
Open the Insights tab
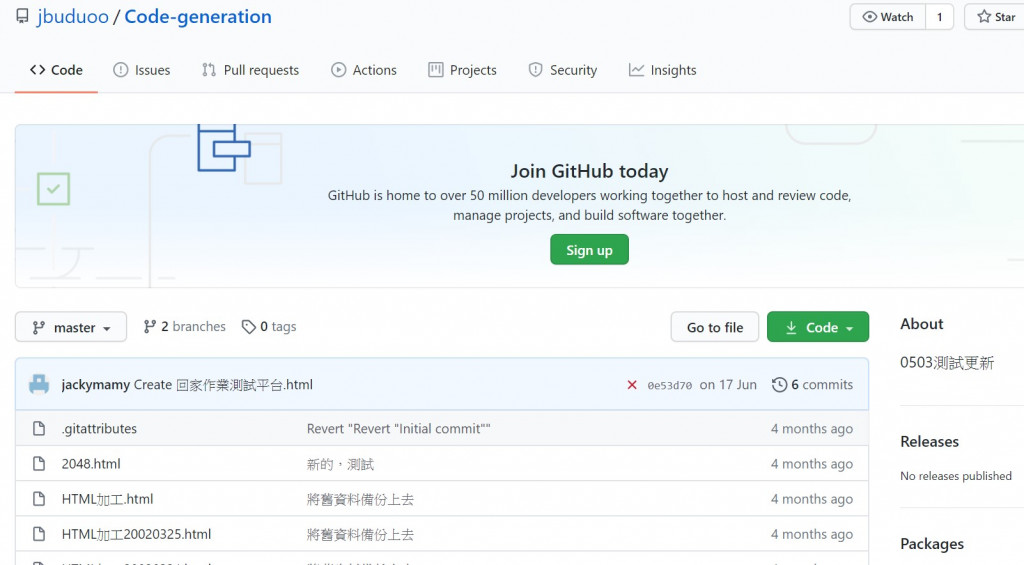663,70
